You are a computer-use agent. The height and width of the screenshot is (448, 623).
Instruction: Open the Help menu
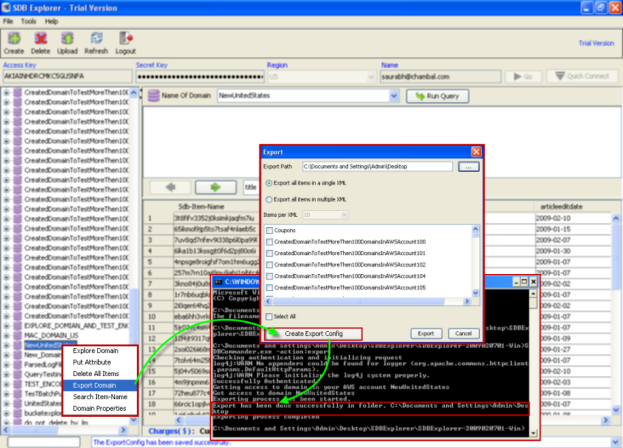(51, 21)
